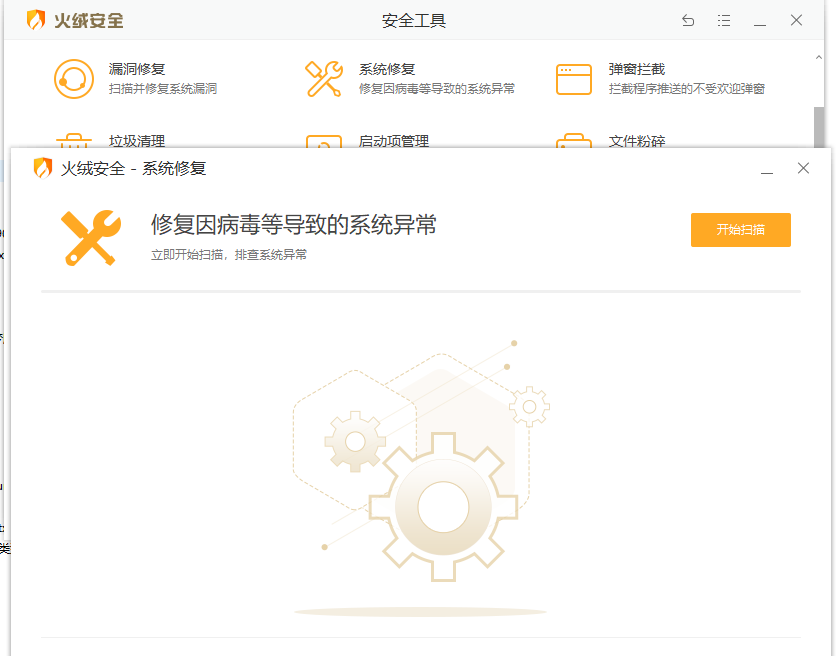The image size is (839, 656).
Task: Close the 安全工具 main window
Action: pyautogui.click(x=796, y=20)
